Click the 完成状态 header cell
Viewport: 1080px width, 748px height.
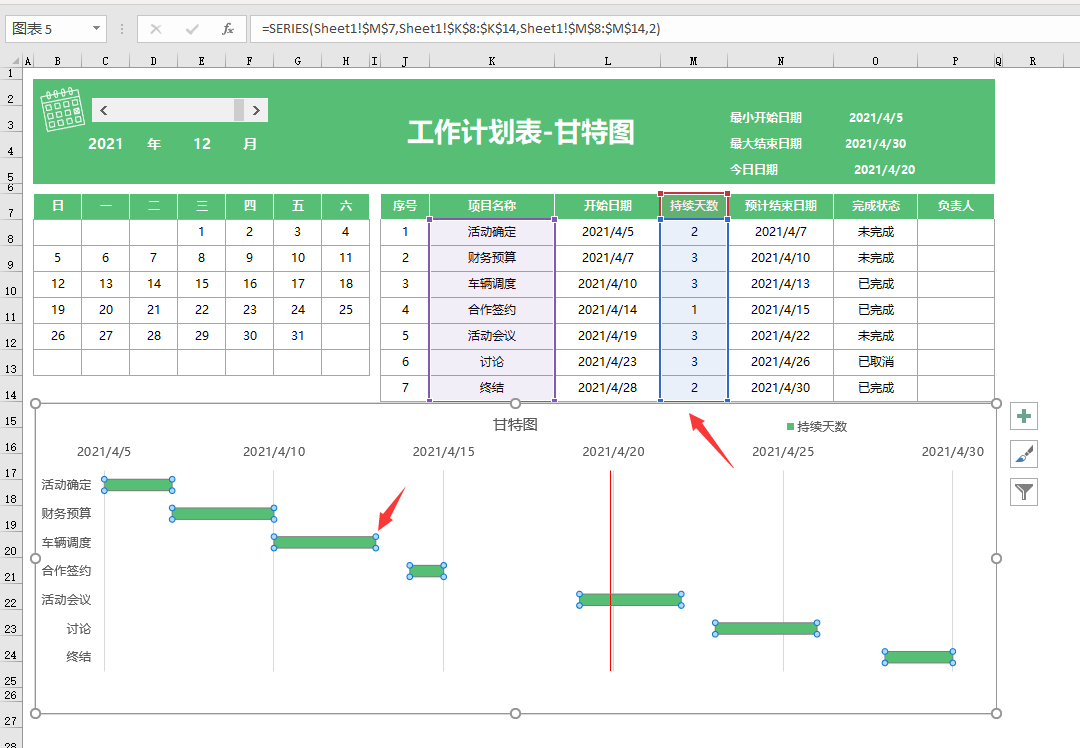point(875,206)
